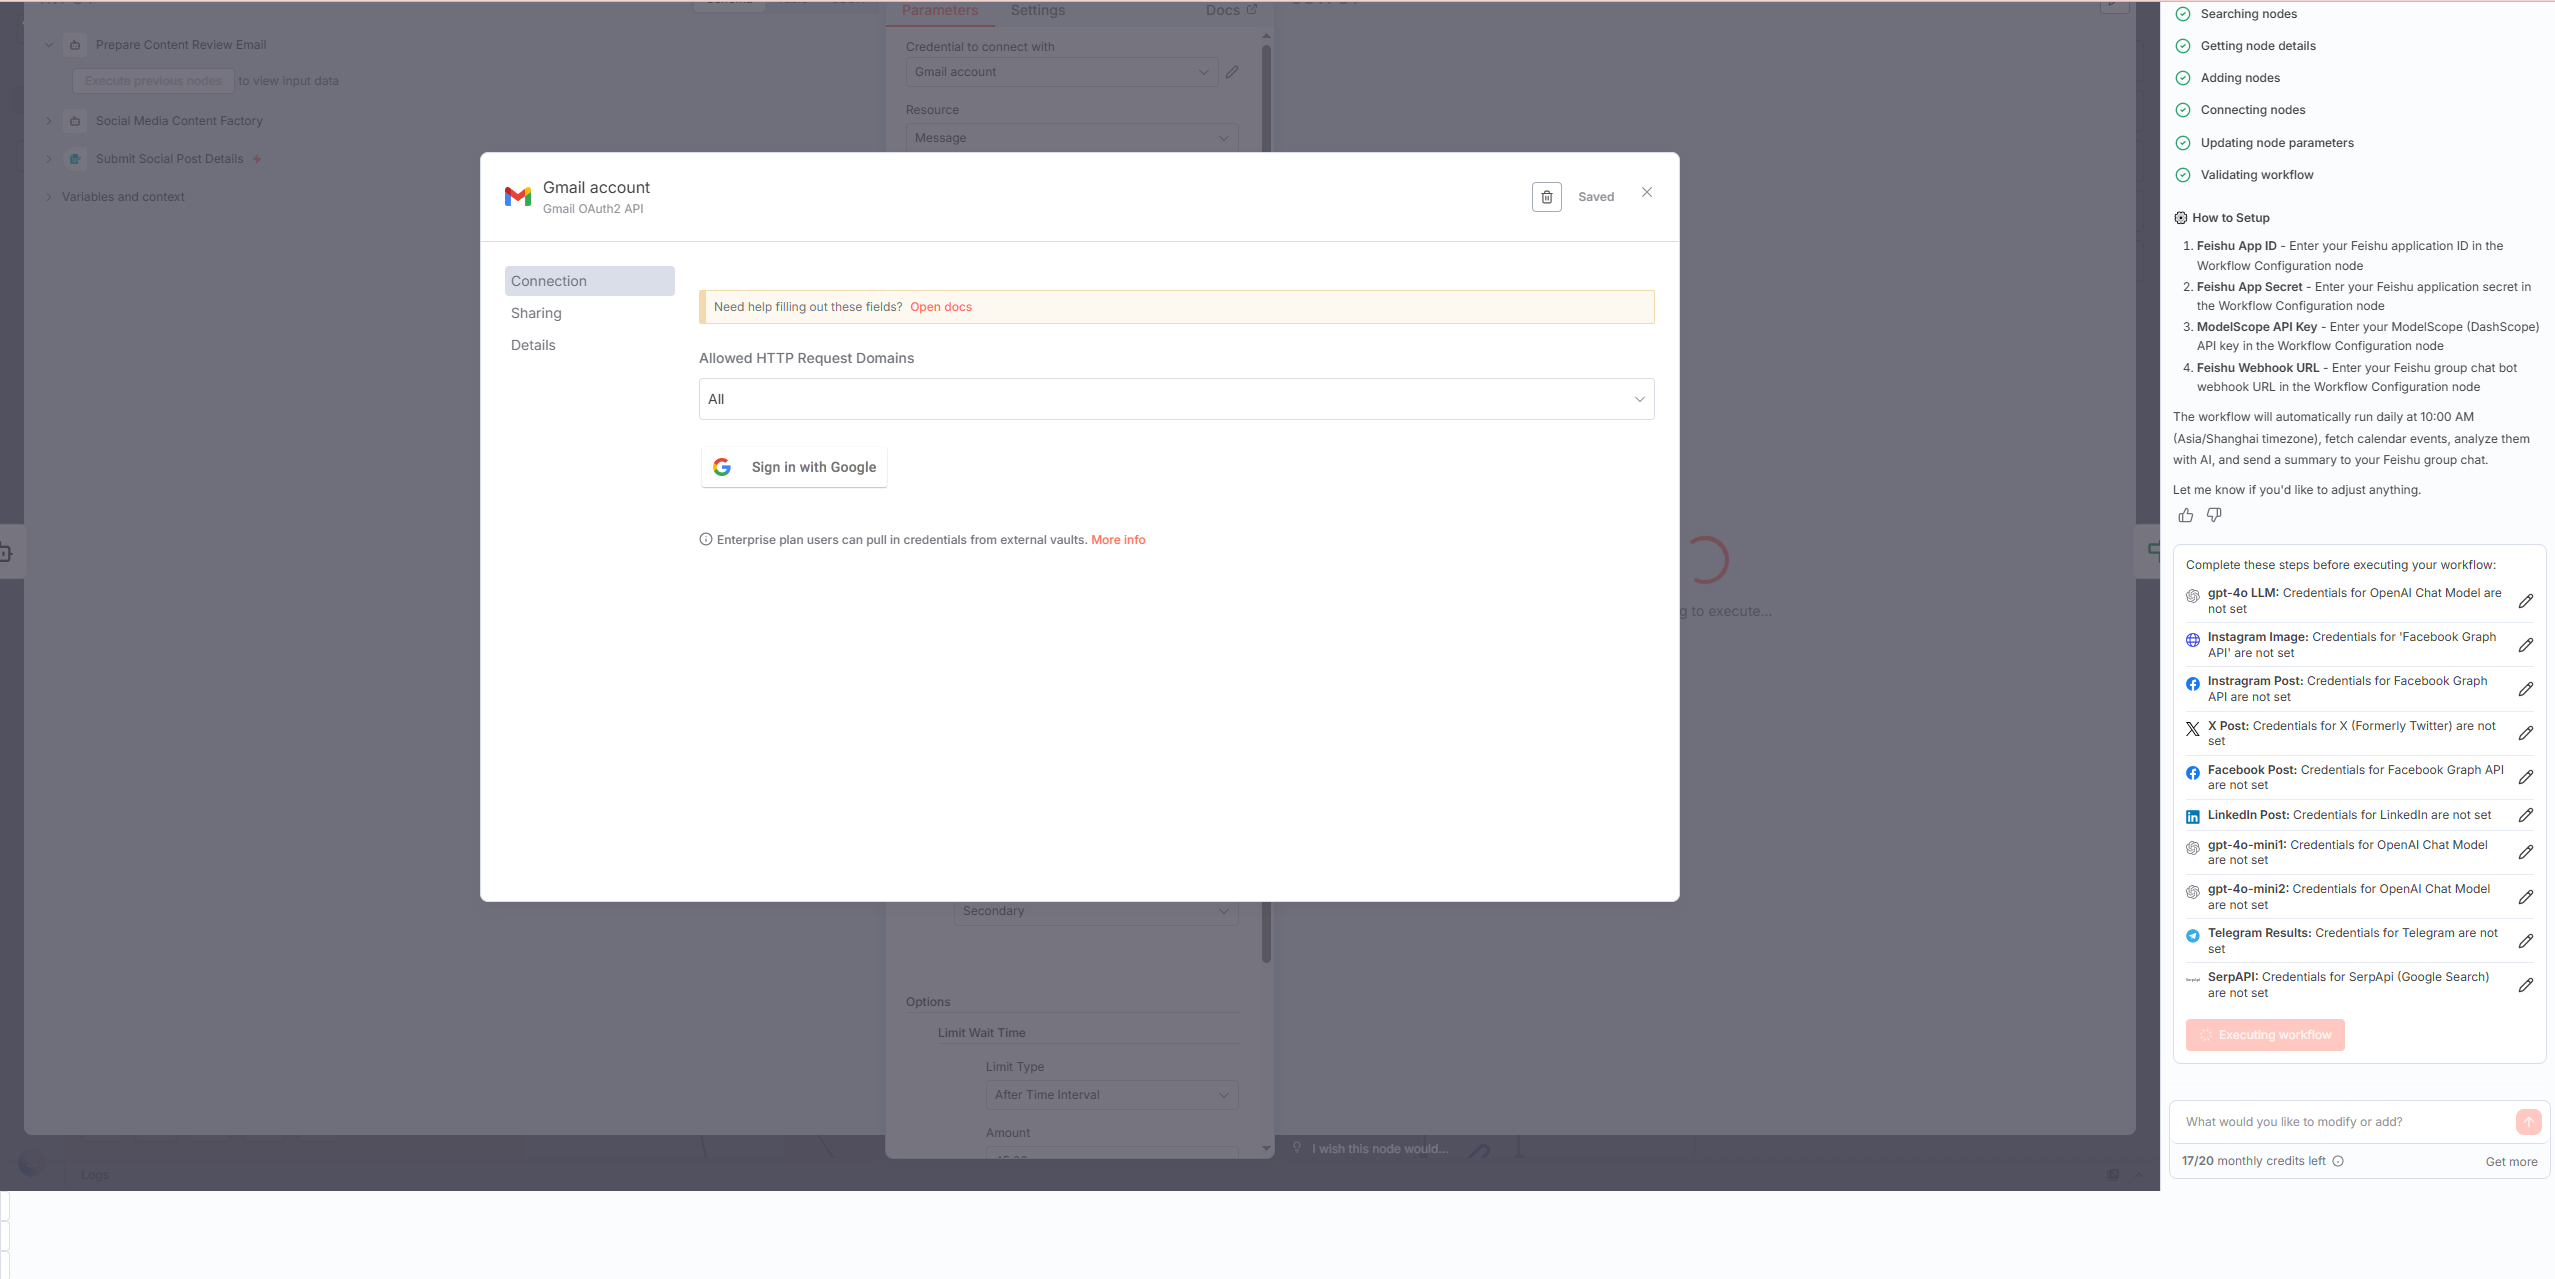Viewport: 2555px width, 1279px height.
Task: Switch to the Details tab in the credential modal
Action: 533,345
